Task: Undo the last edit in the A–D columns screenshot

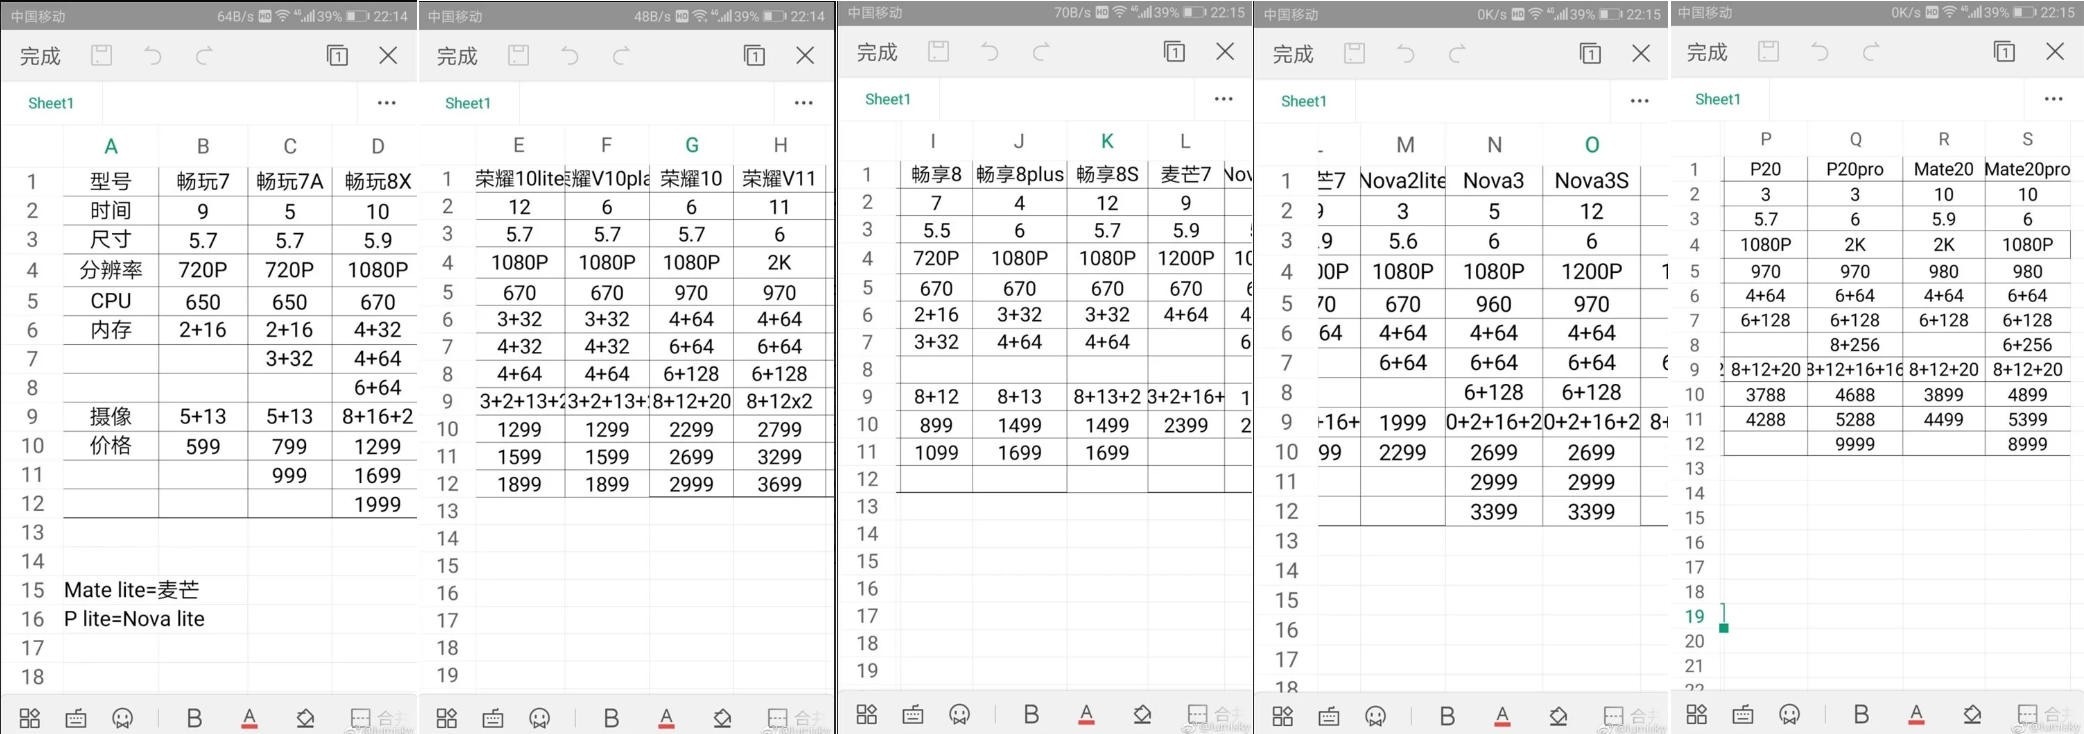Action: pyautogui.click(x=153, y=55)
